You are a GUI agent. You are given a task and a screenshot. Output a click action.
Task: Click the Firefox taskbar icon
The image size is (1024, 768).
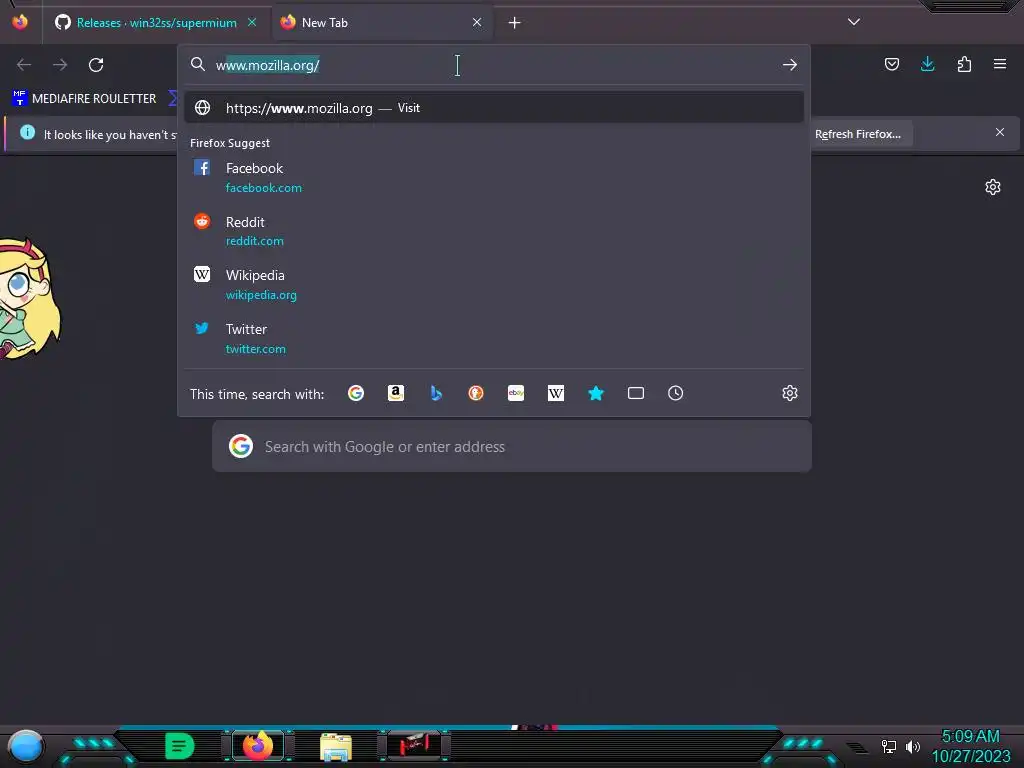[x=258, y=746]
